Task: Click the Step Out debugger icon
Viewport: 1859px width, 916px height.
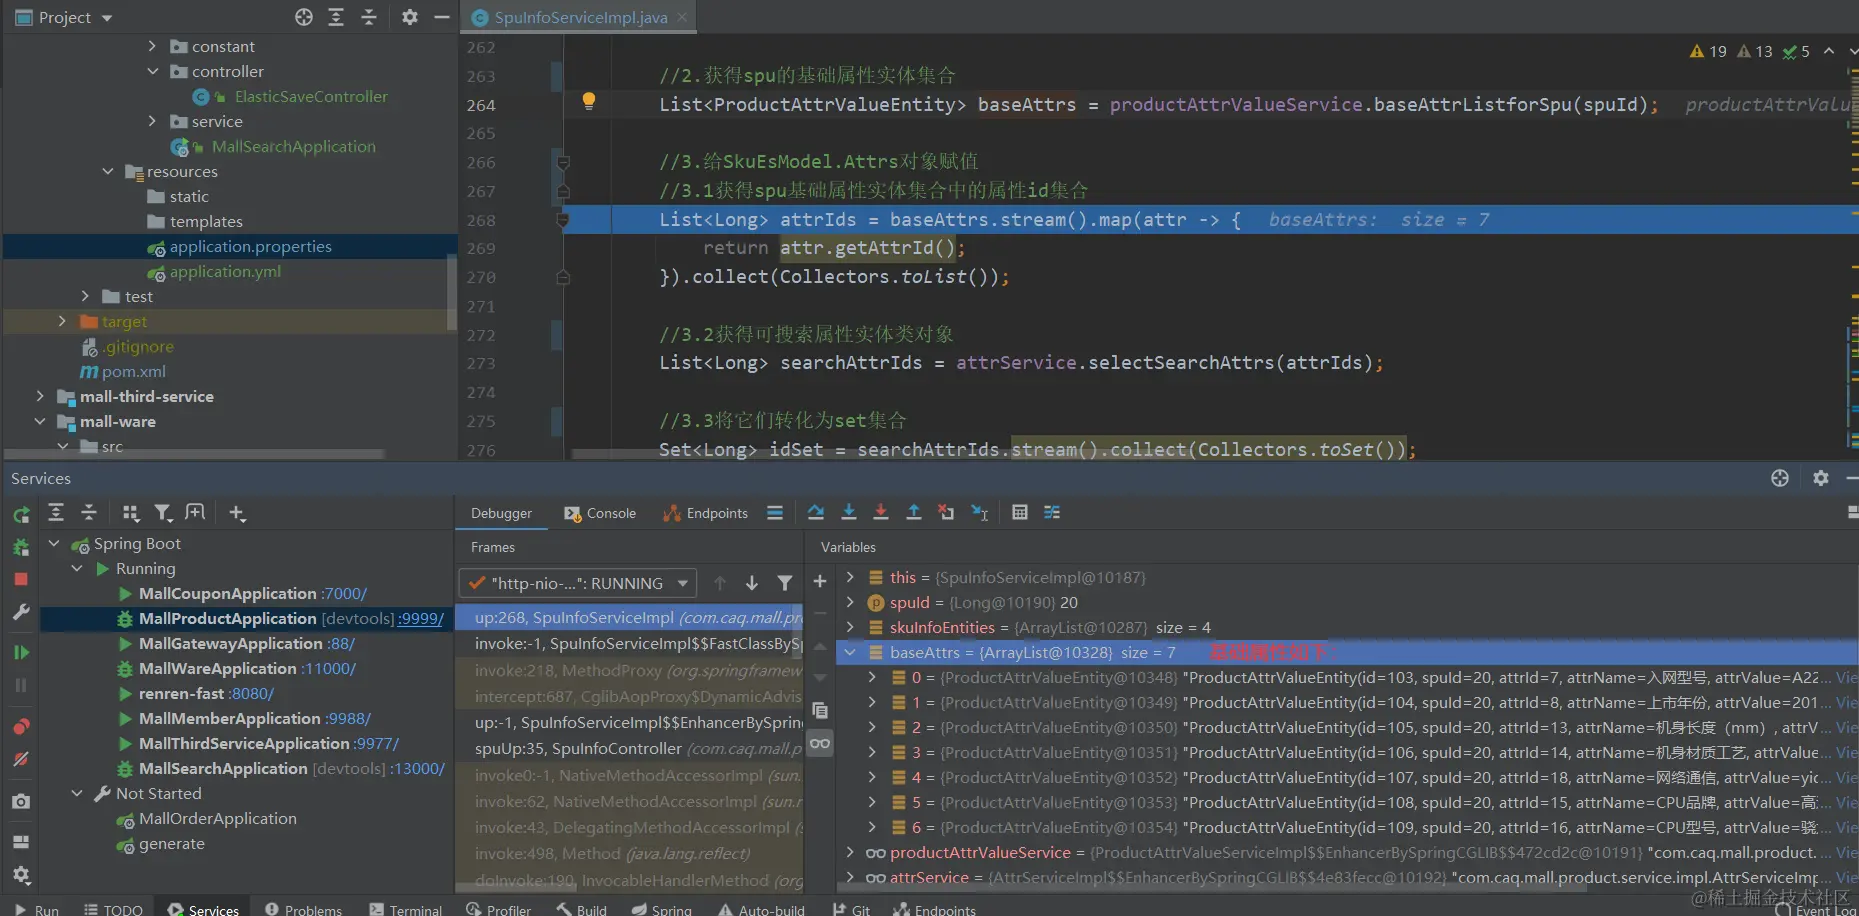Action: click(x=914, y=512)
